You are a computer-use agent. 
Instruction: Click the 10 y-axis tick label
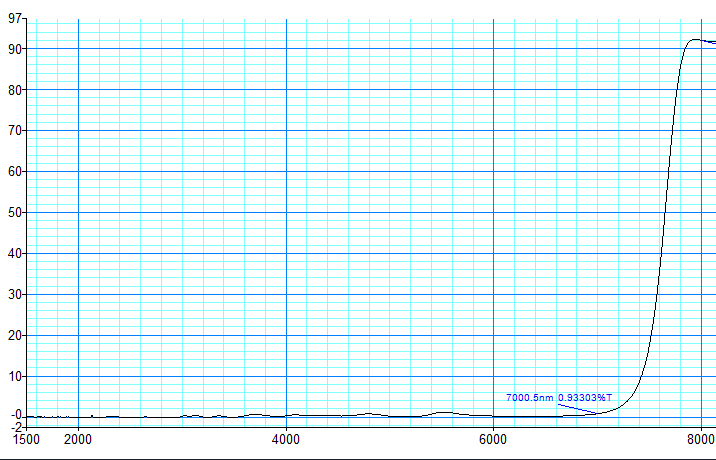(x=14, y=376)
